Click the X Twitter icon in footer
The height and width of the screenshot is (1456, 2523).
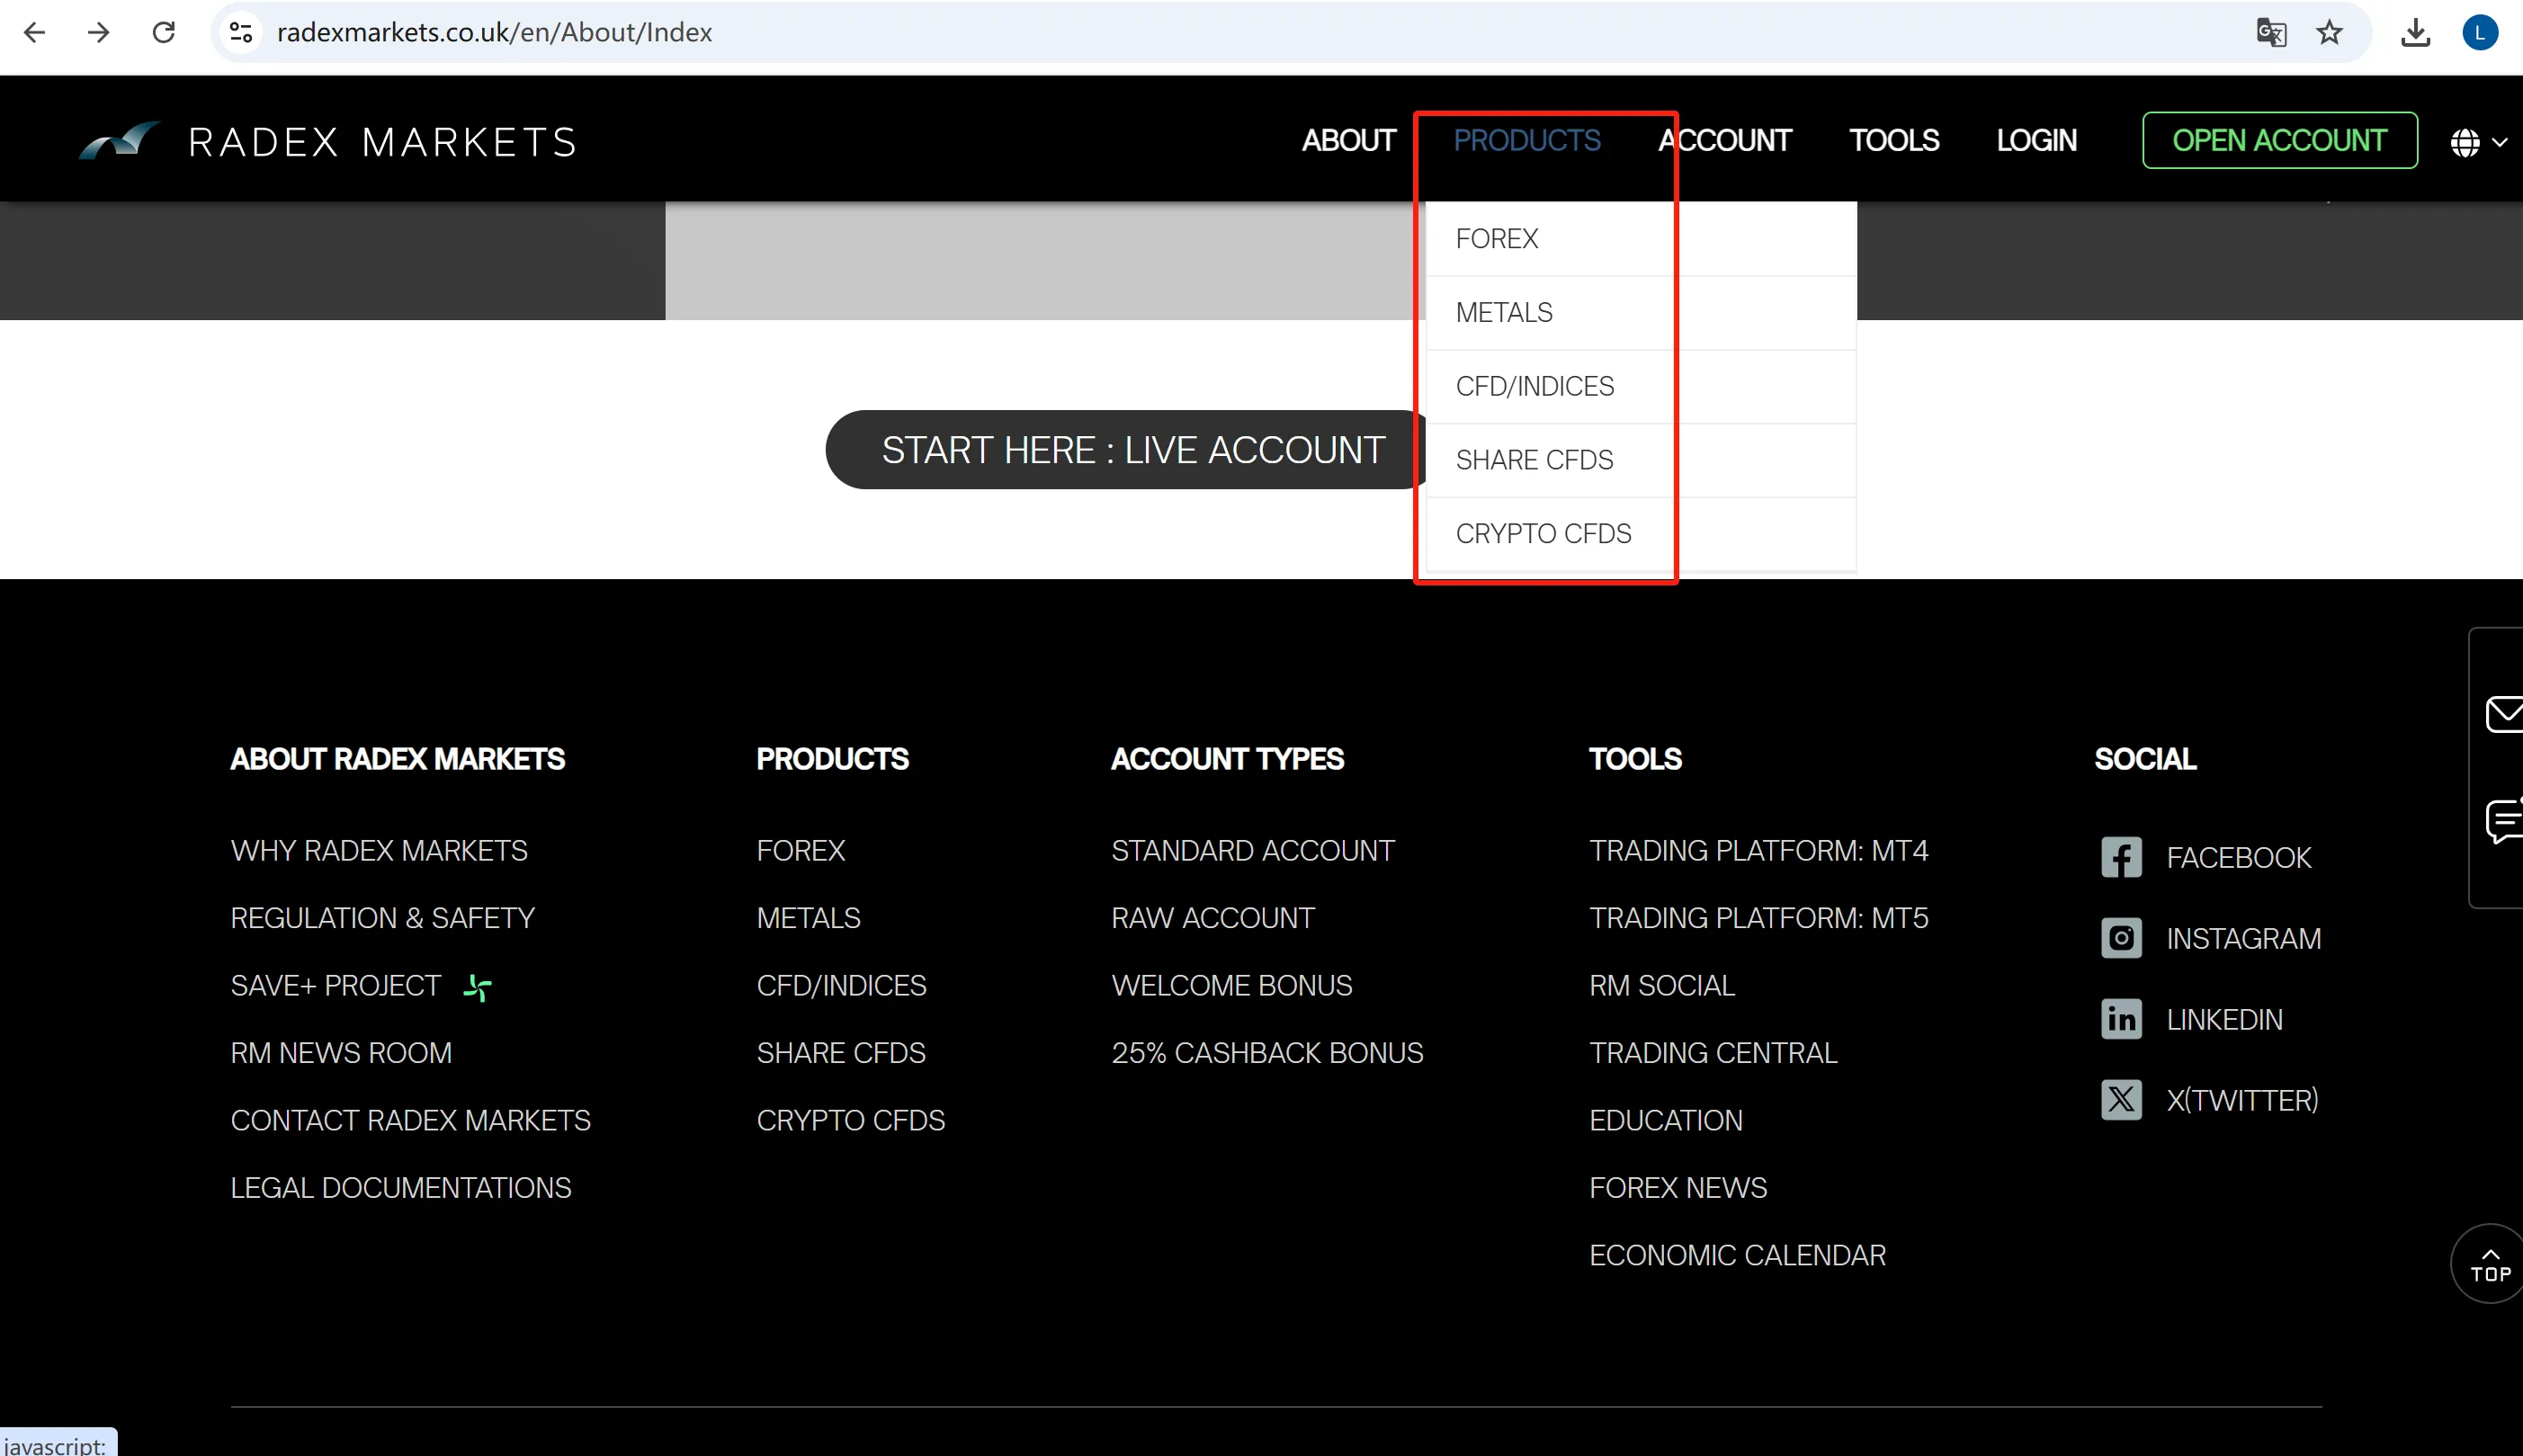[2121, 1100]
